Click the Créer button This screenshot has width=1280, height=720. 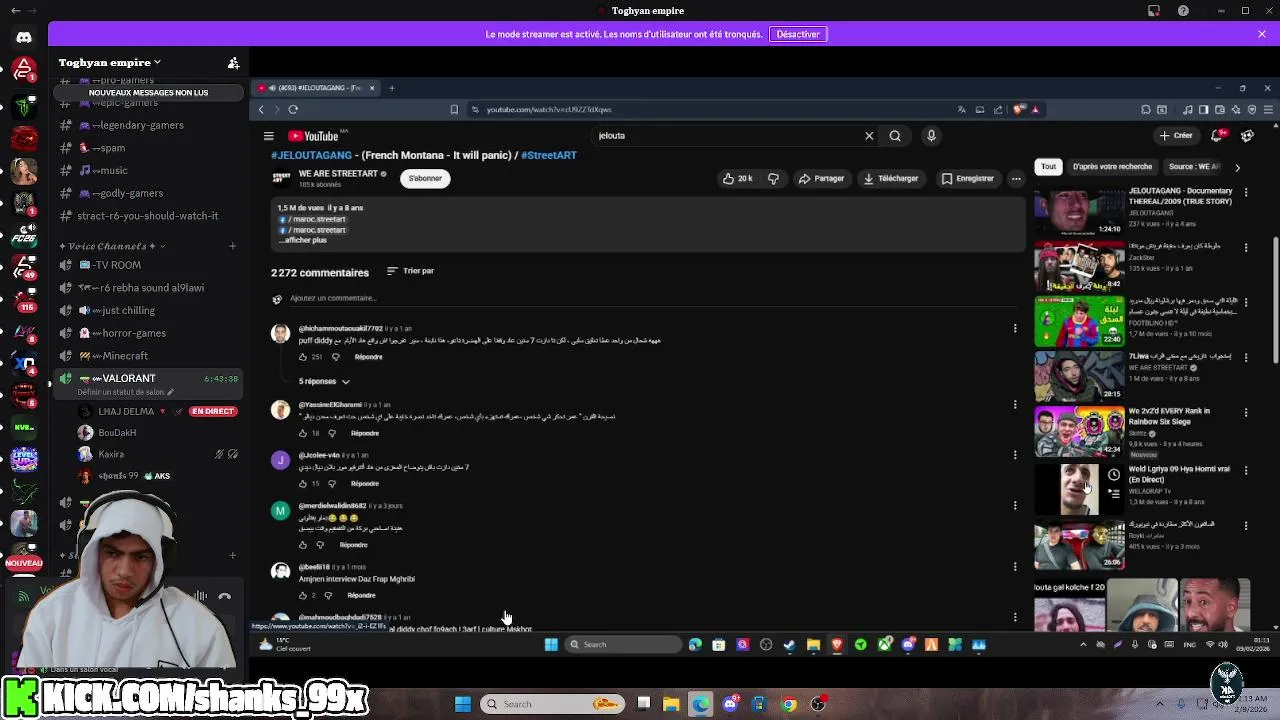coord(1176,136)
